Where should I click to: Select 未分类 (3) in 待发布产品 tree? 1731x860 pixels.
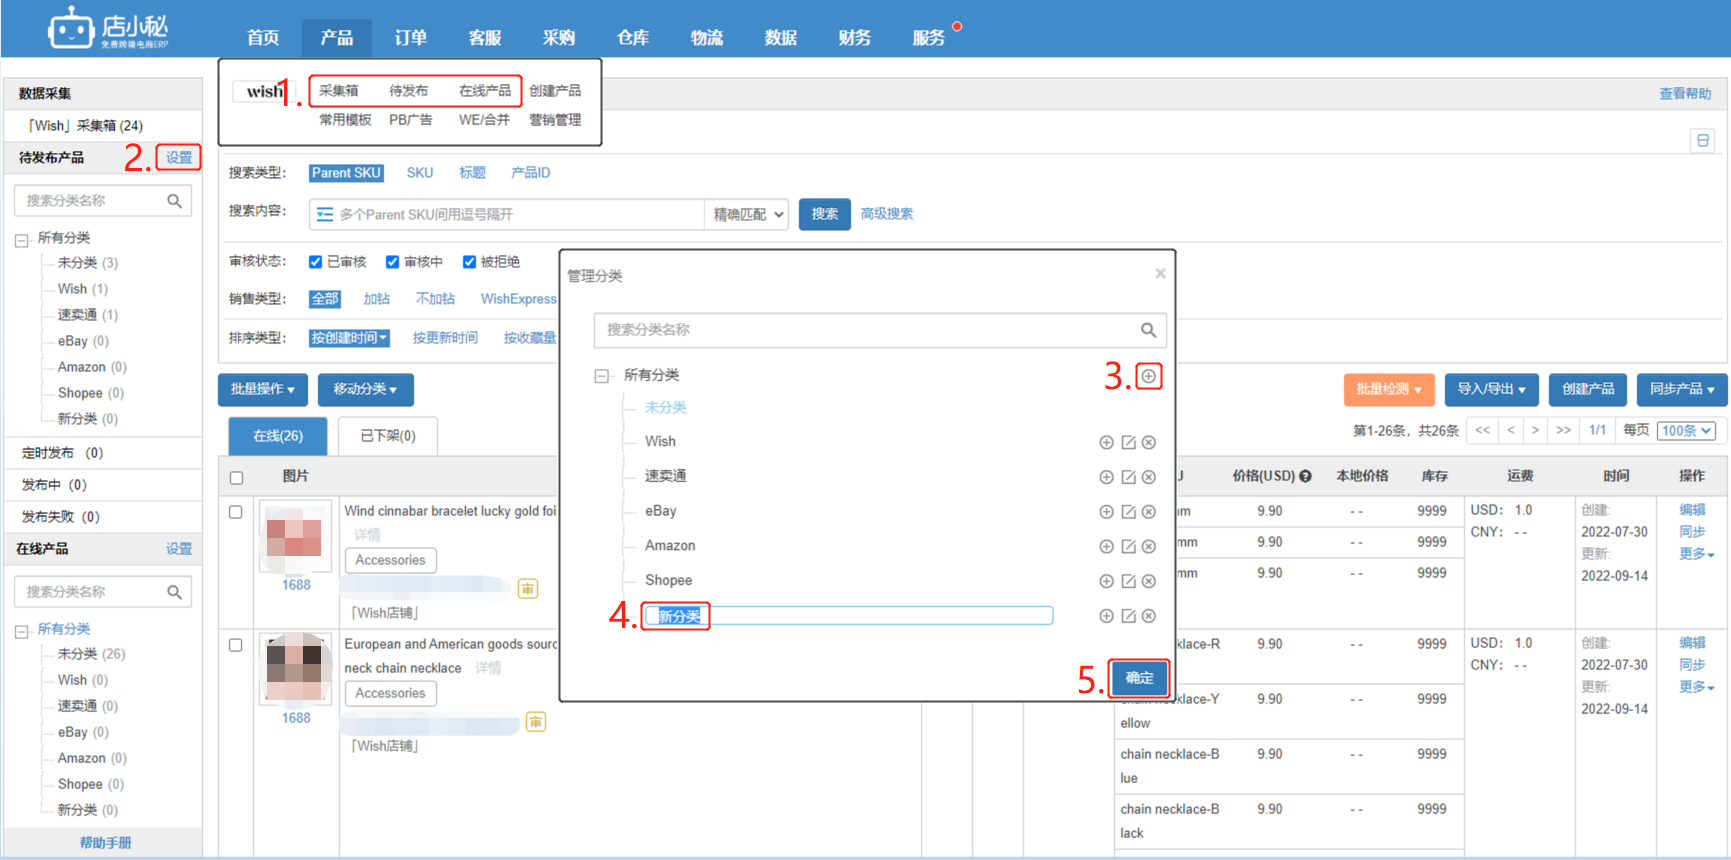coord(88,263)
